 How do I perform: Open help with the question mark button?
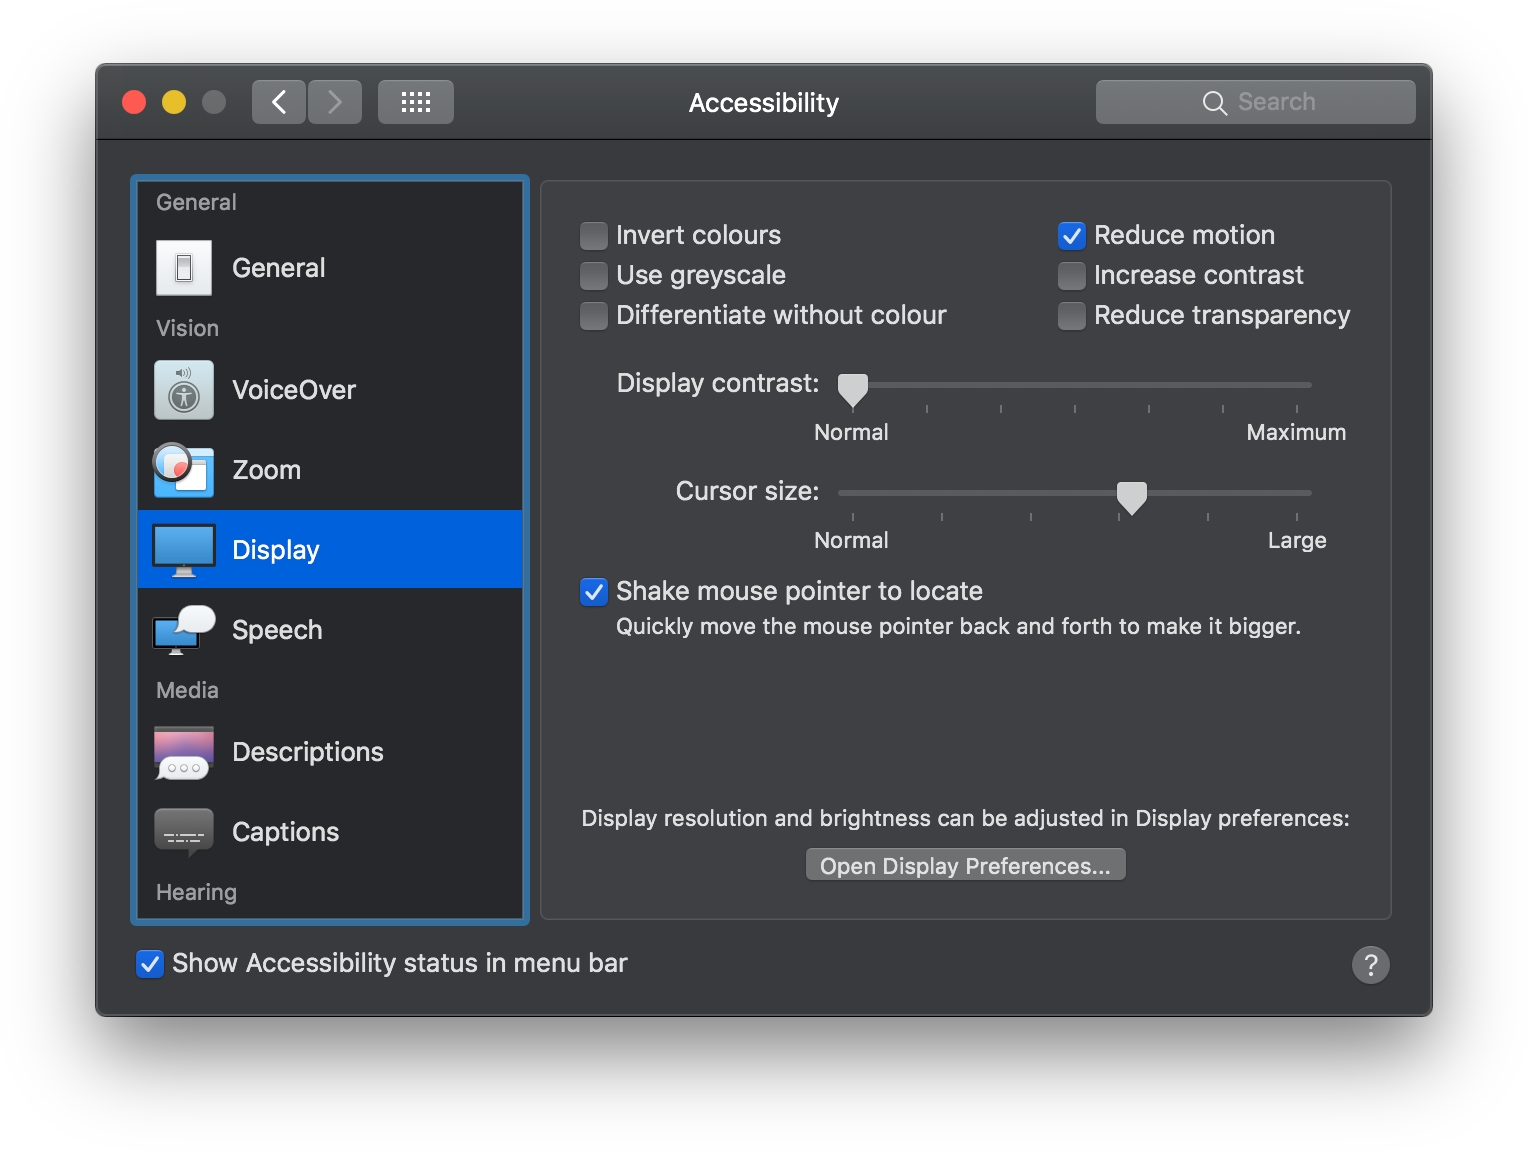[x=1371, y=965]
